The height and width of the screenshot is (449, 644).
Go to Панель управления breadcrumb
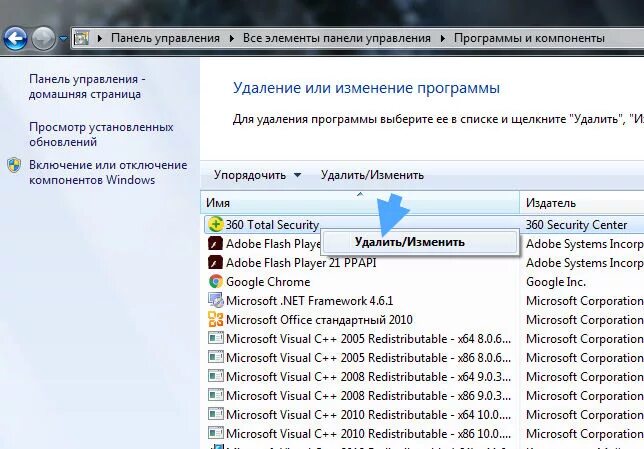(x=165, y=38)
